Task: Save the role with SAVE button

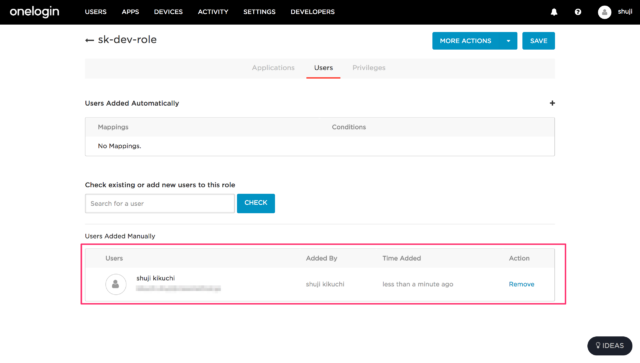Action: pyautogui.click(x=538, y=41)
